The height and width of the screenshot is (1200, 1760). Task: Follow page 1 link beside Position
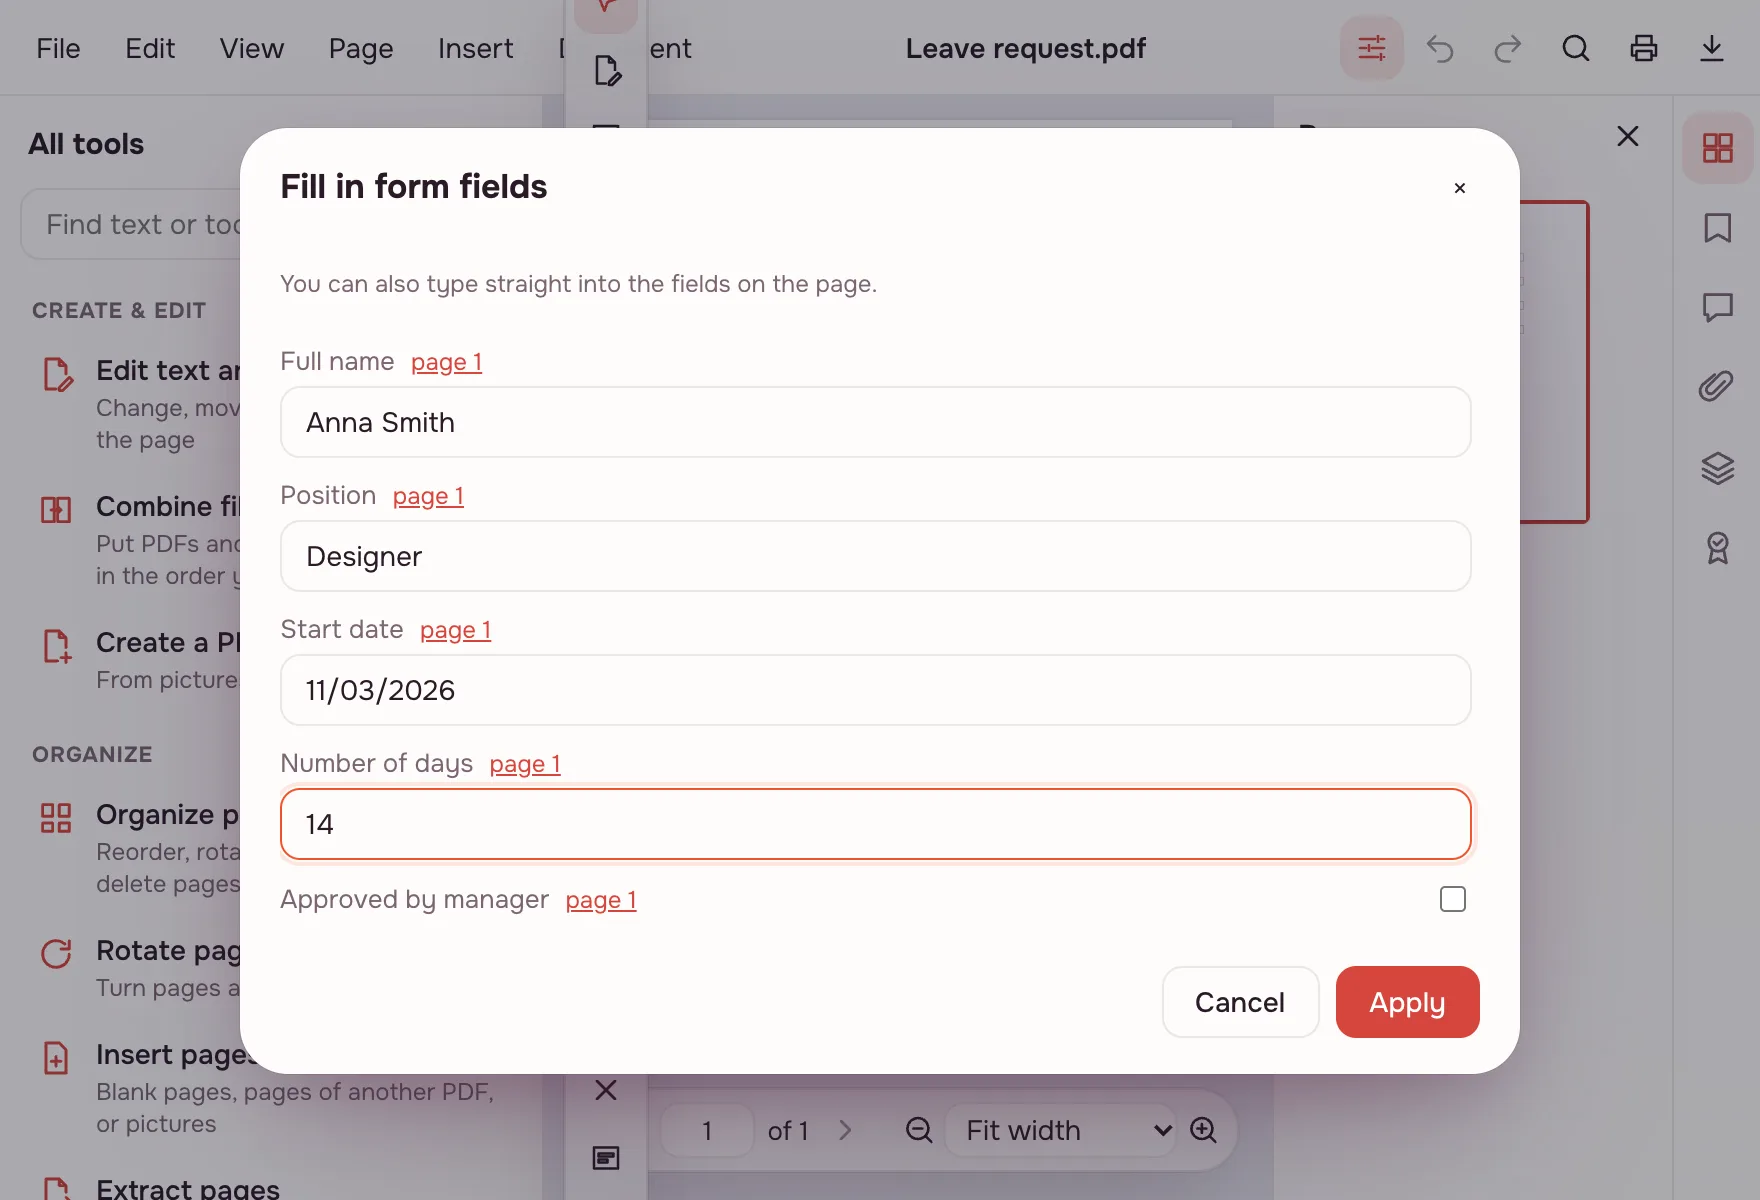pyautogui.click(x=428, y=496)
